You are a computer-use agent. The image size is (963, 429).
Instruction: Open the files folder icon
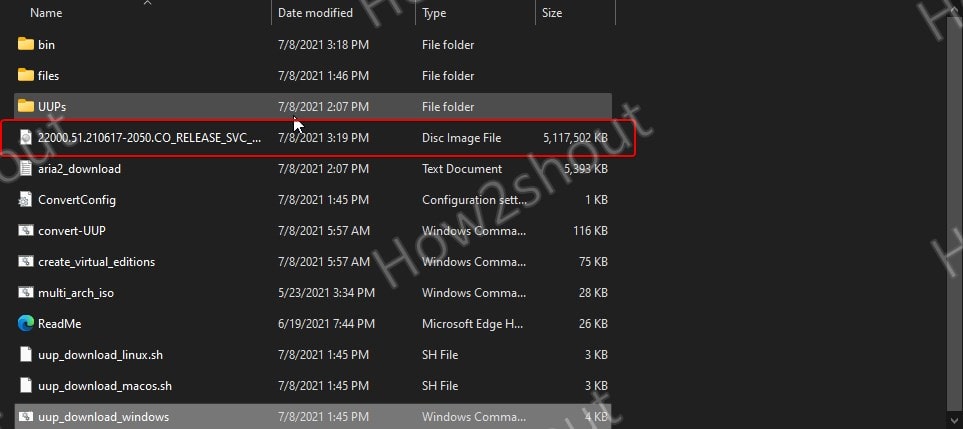tap(26, 76)
